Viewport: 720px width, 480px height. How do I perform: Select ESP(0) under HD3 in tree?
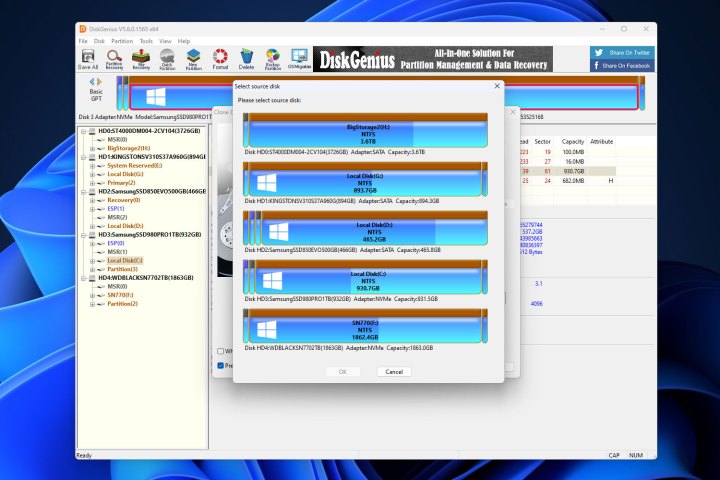coord(116,243)
